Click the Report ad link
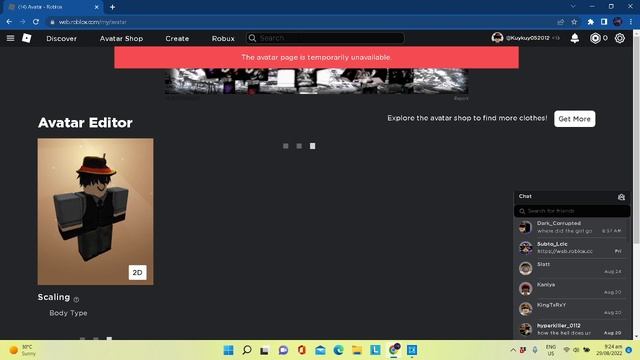 [461, 98]
